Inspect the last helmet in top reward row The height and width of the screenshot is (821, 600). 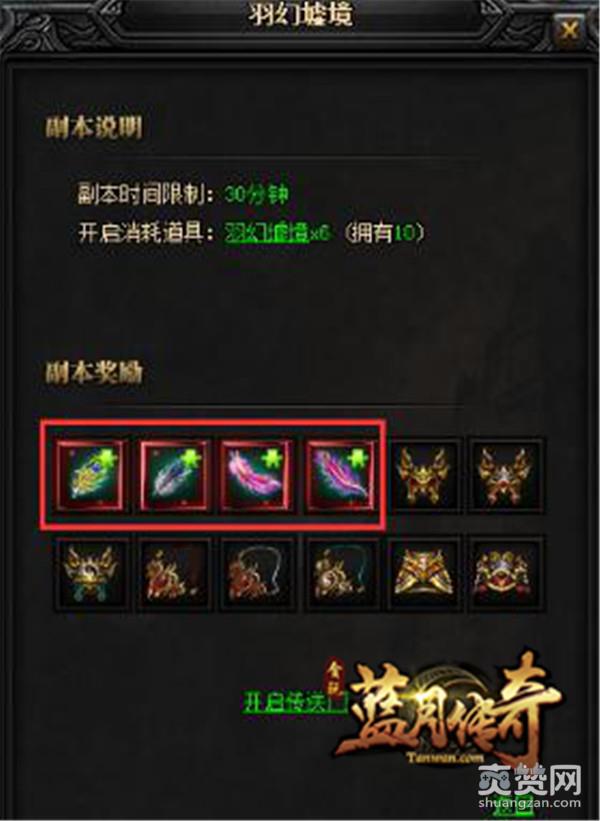[505, 475]
